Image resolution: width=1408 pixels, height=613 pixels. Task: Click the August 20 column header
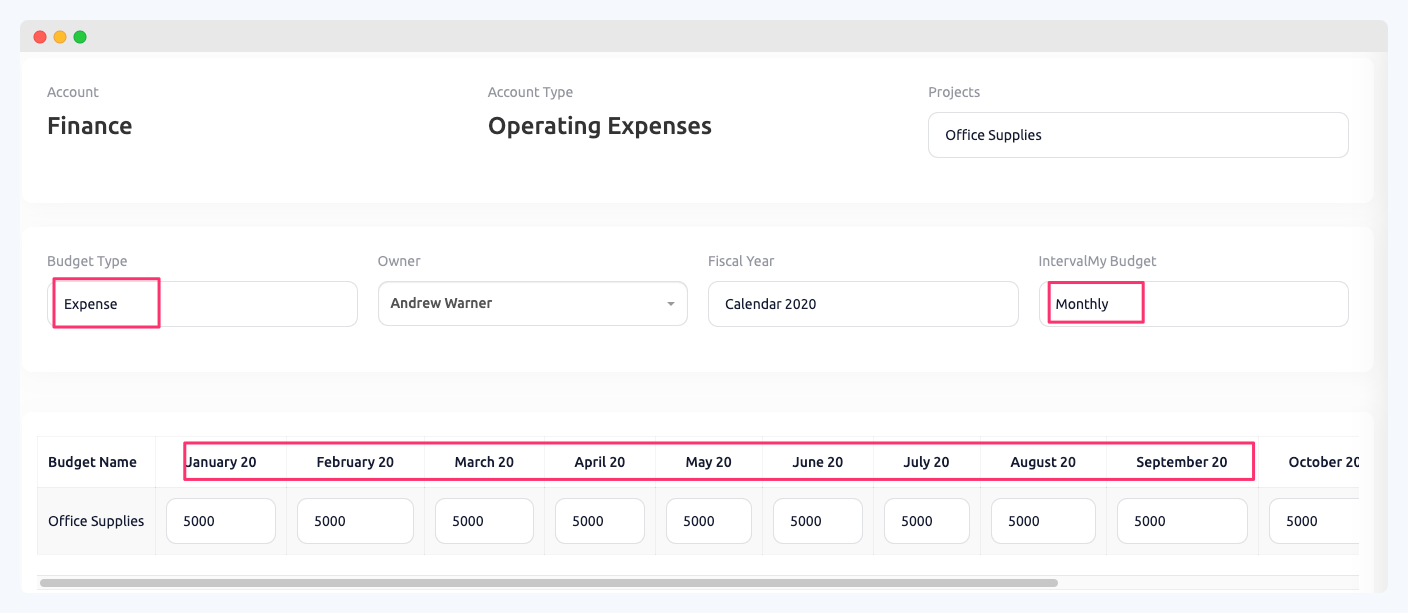coord(1043,461)
